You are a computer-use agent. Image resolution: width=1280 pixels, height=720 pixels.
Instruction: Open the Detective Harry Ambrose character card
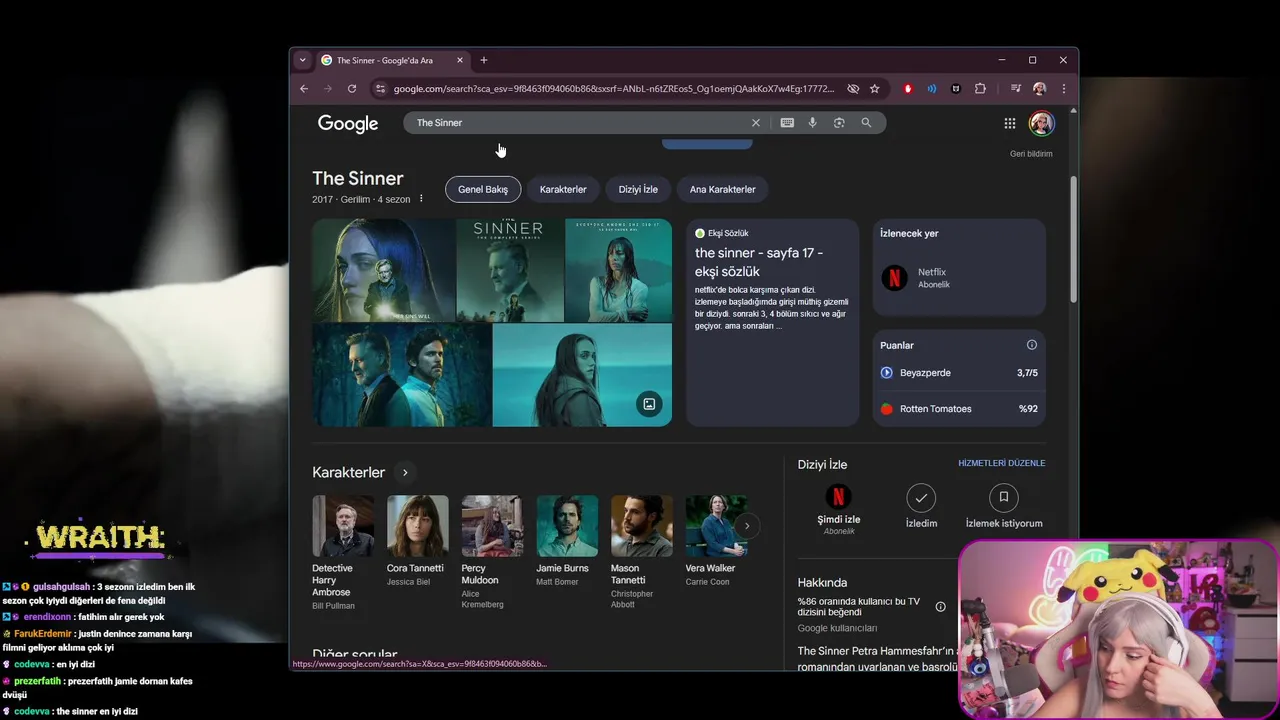[x=343, y=552]
